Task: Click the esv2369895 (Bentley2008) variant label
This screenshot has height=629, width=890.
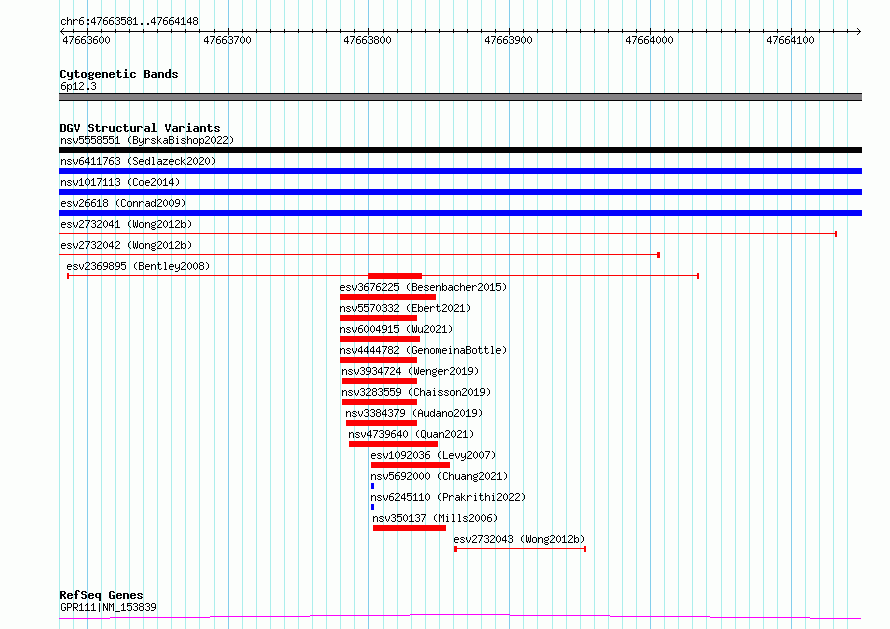Action: coord(138,266)
